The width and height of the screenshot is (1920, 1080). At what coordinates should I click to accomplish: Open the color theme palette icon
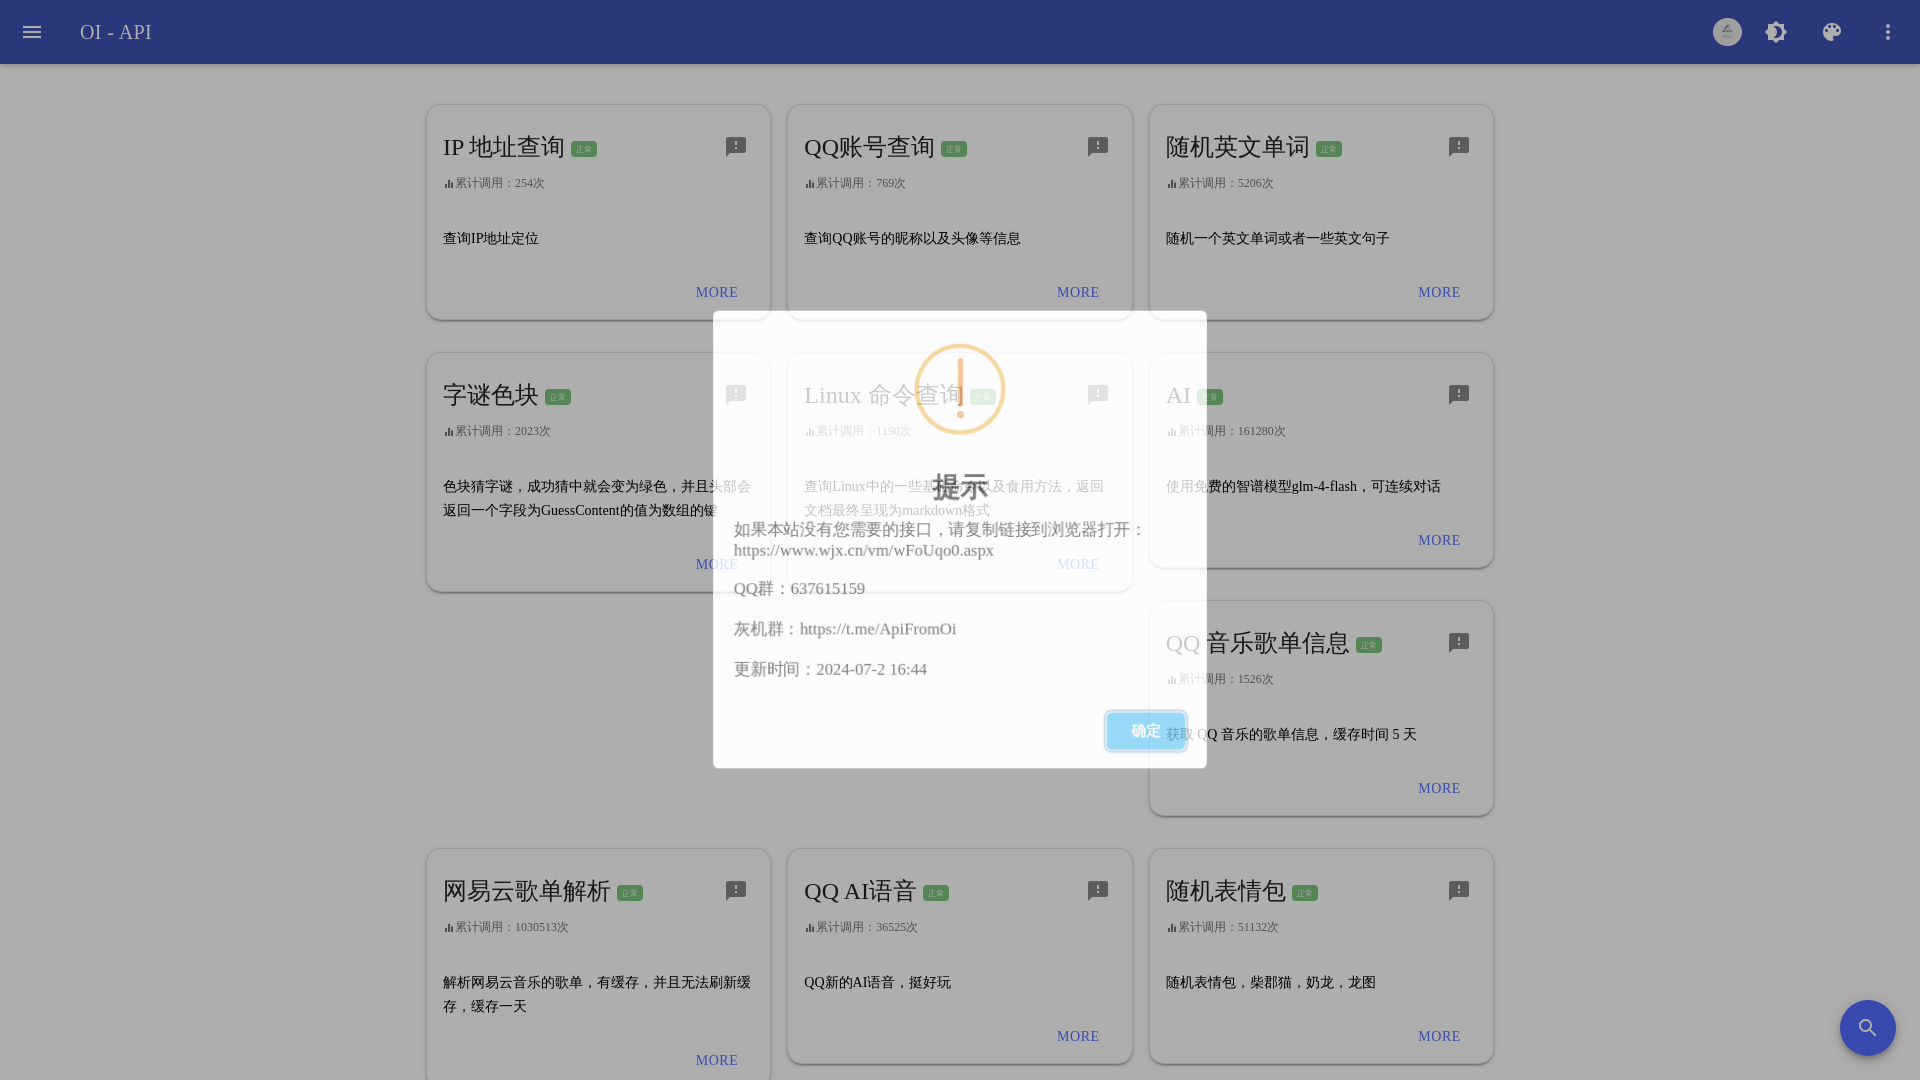point(1832,32)
